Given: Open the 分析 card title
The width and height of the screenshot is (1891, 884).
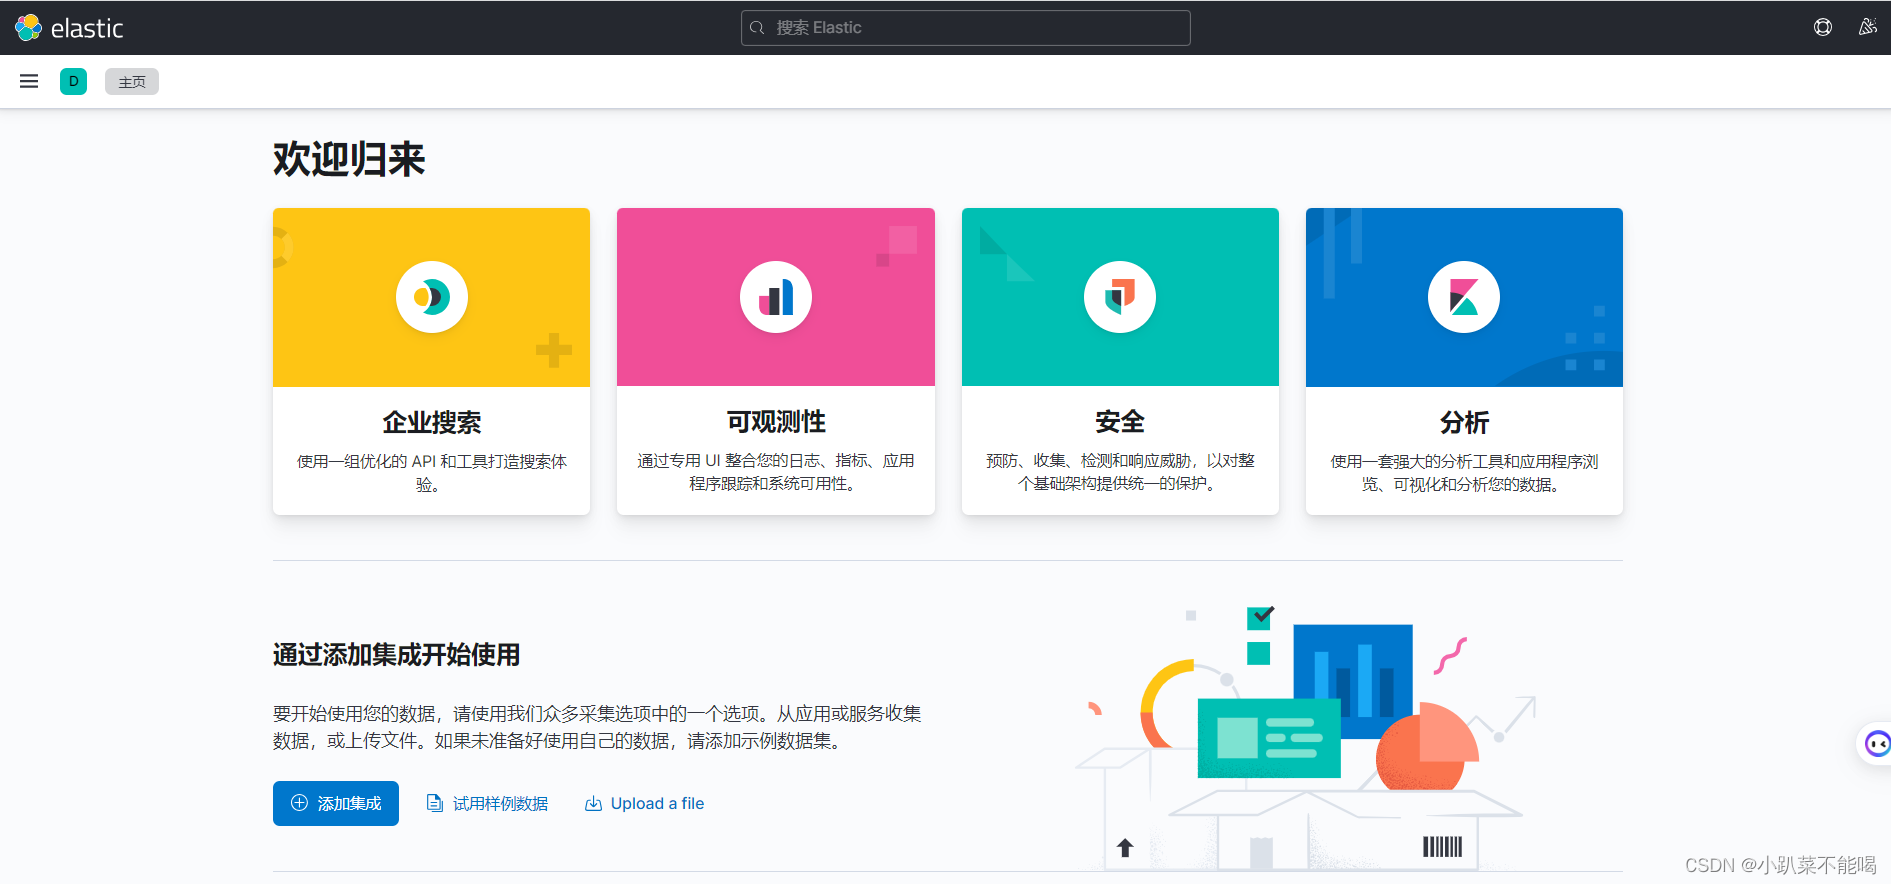Looking at the screenshot, I should 1464,422.
